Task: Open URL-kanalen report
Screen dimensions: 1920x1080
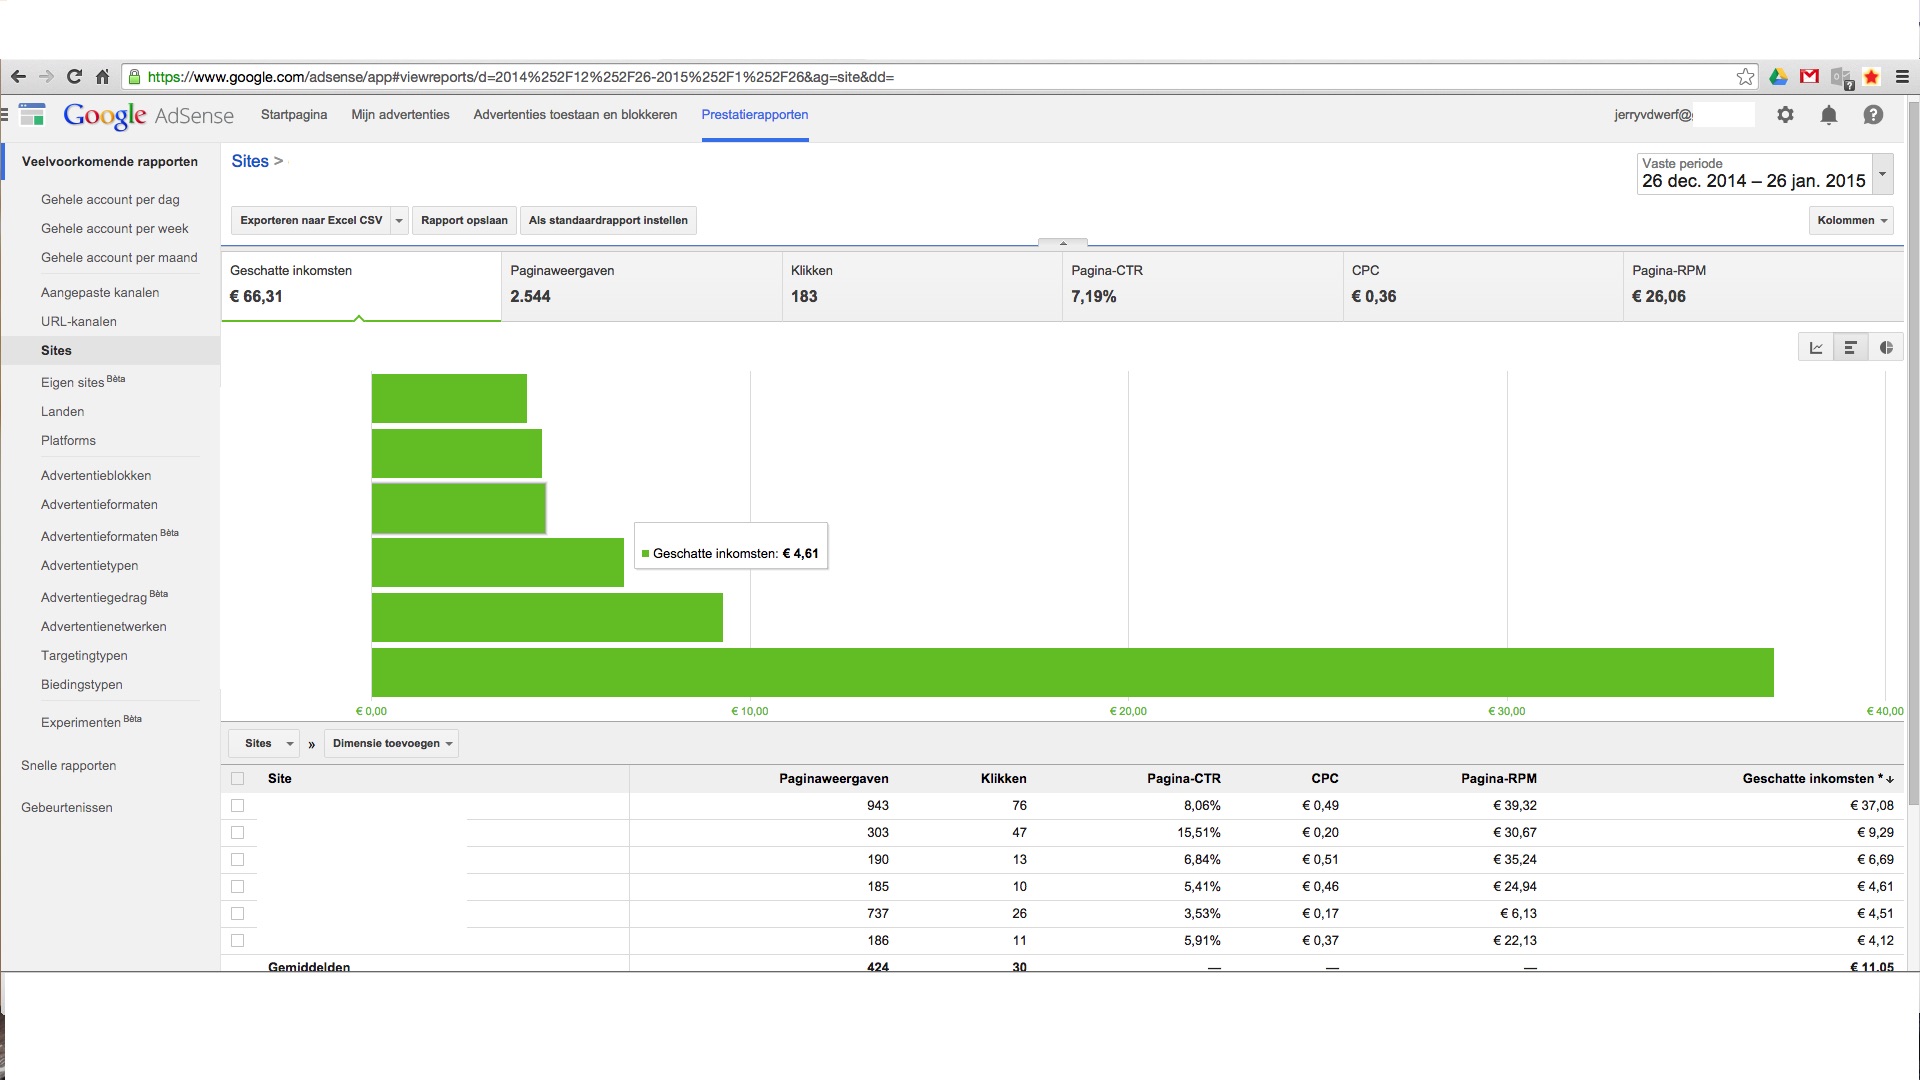Action: tap(79, 322)
